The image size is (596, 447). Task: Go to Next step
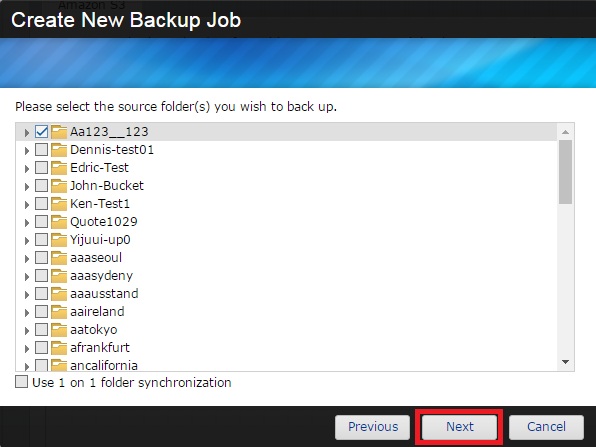[x=460, y=426]
